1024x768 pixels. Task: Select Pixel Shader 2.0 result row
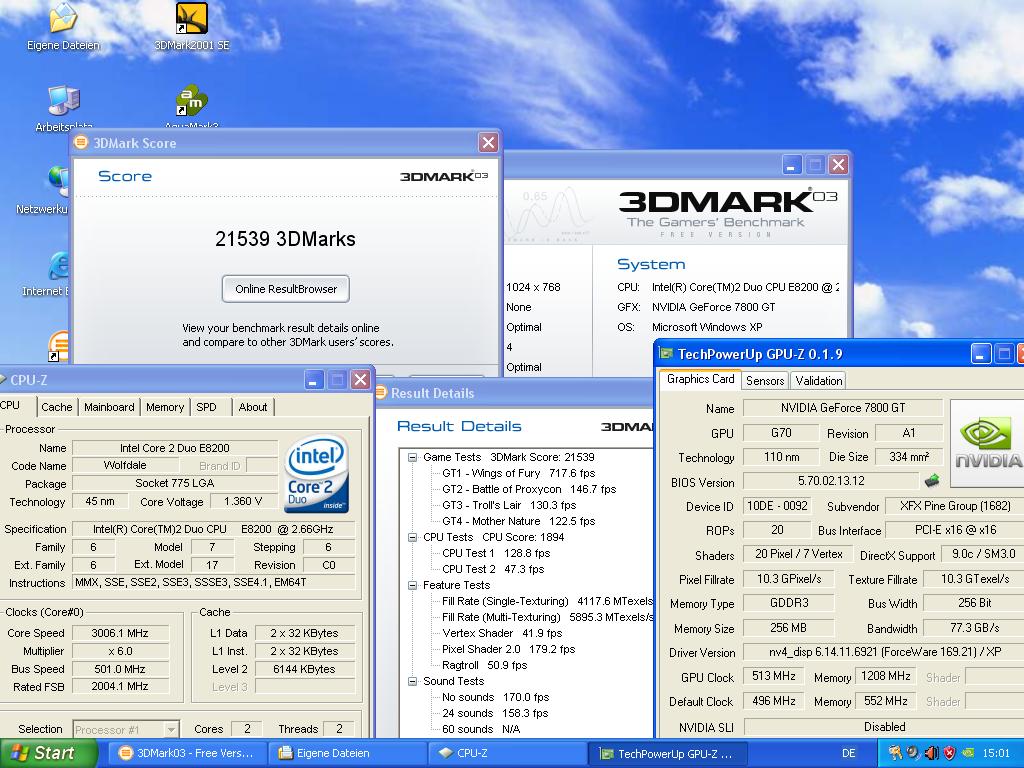click(508, 649)
